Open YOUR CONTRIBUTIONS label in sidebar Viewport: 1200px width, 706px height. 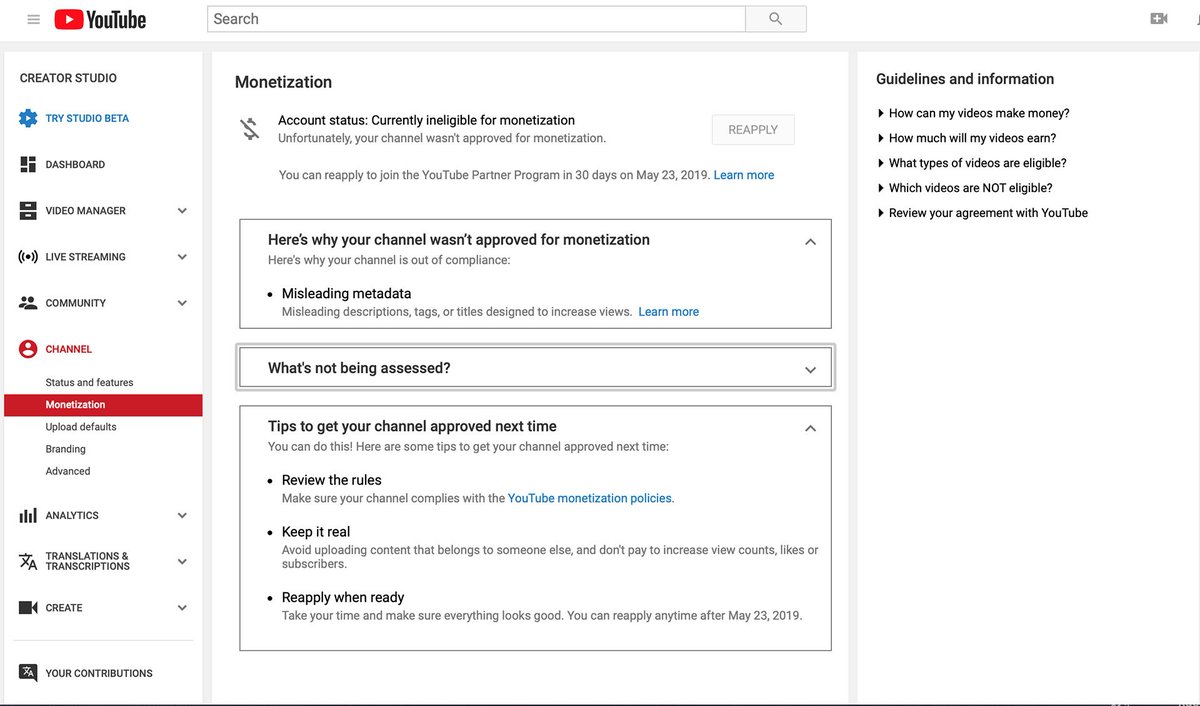click(99, 674)
